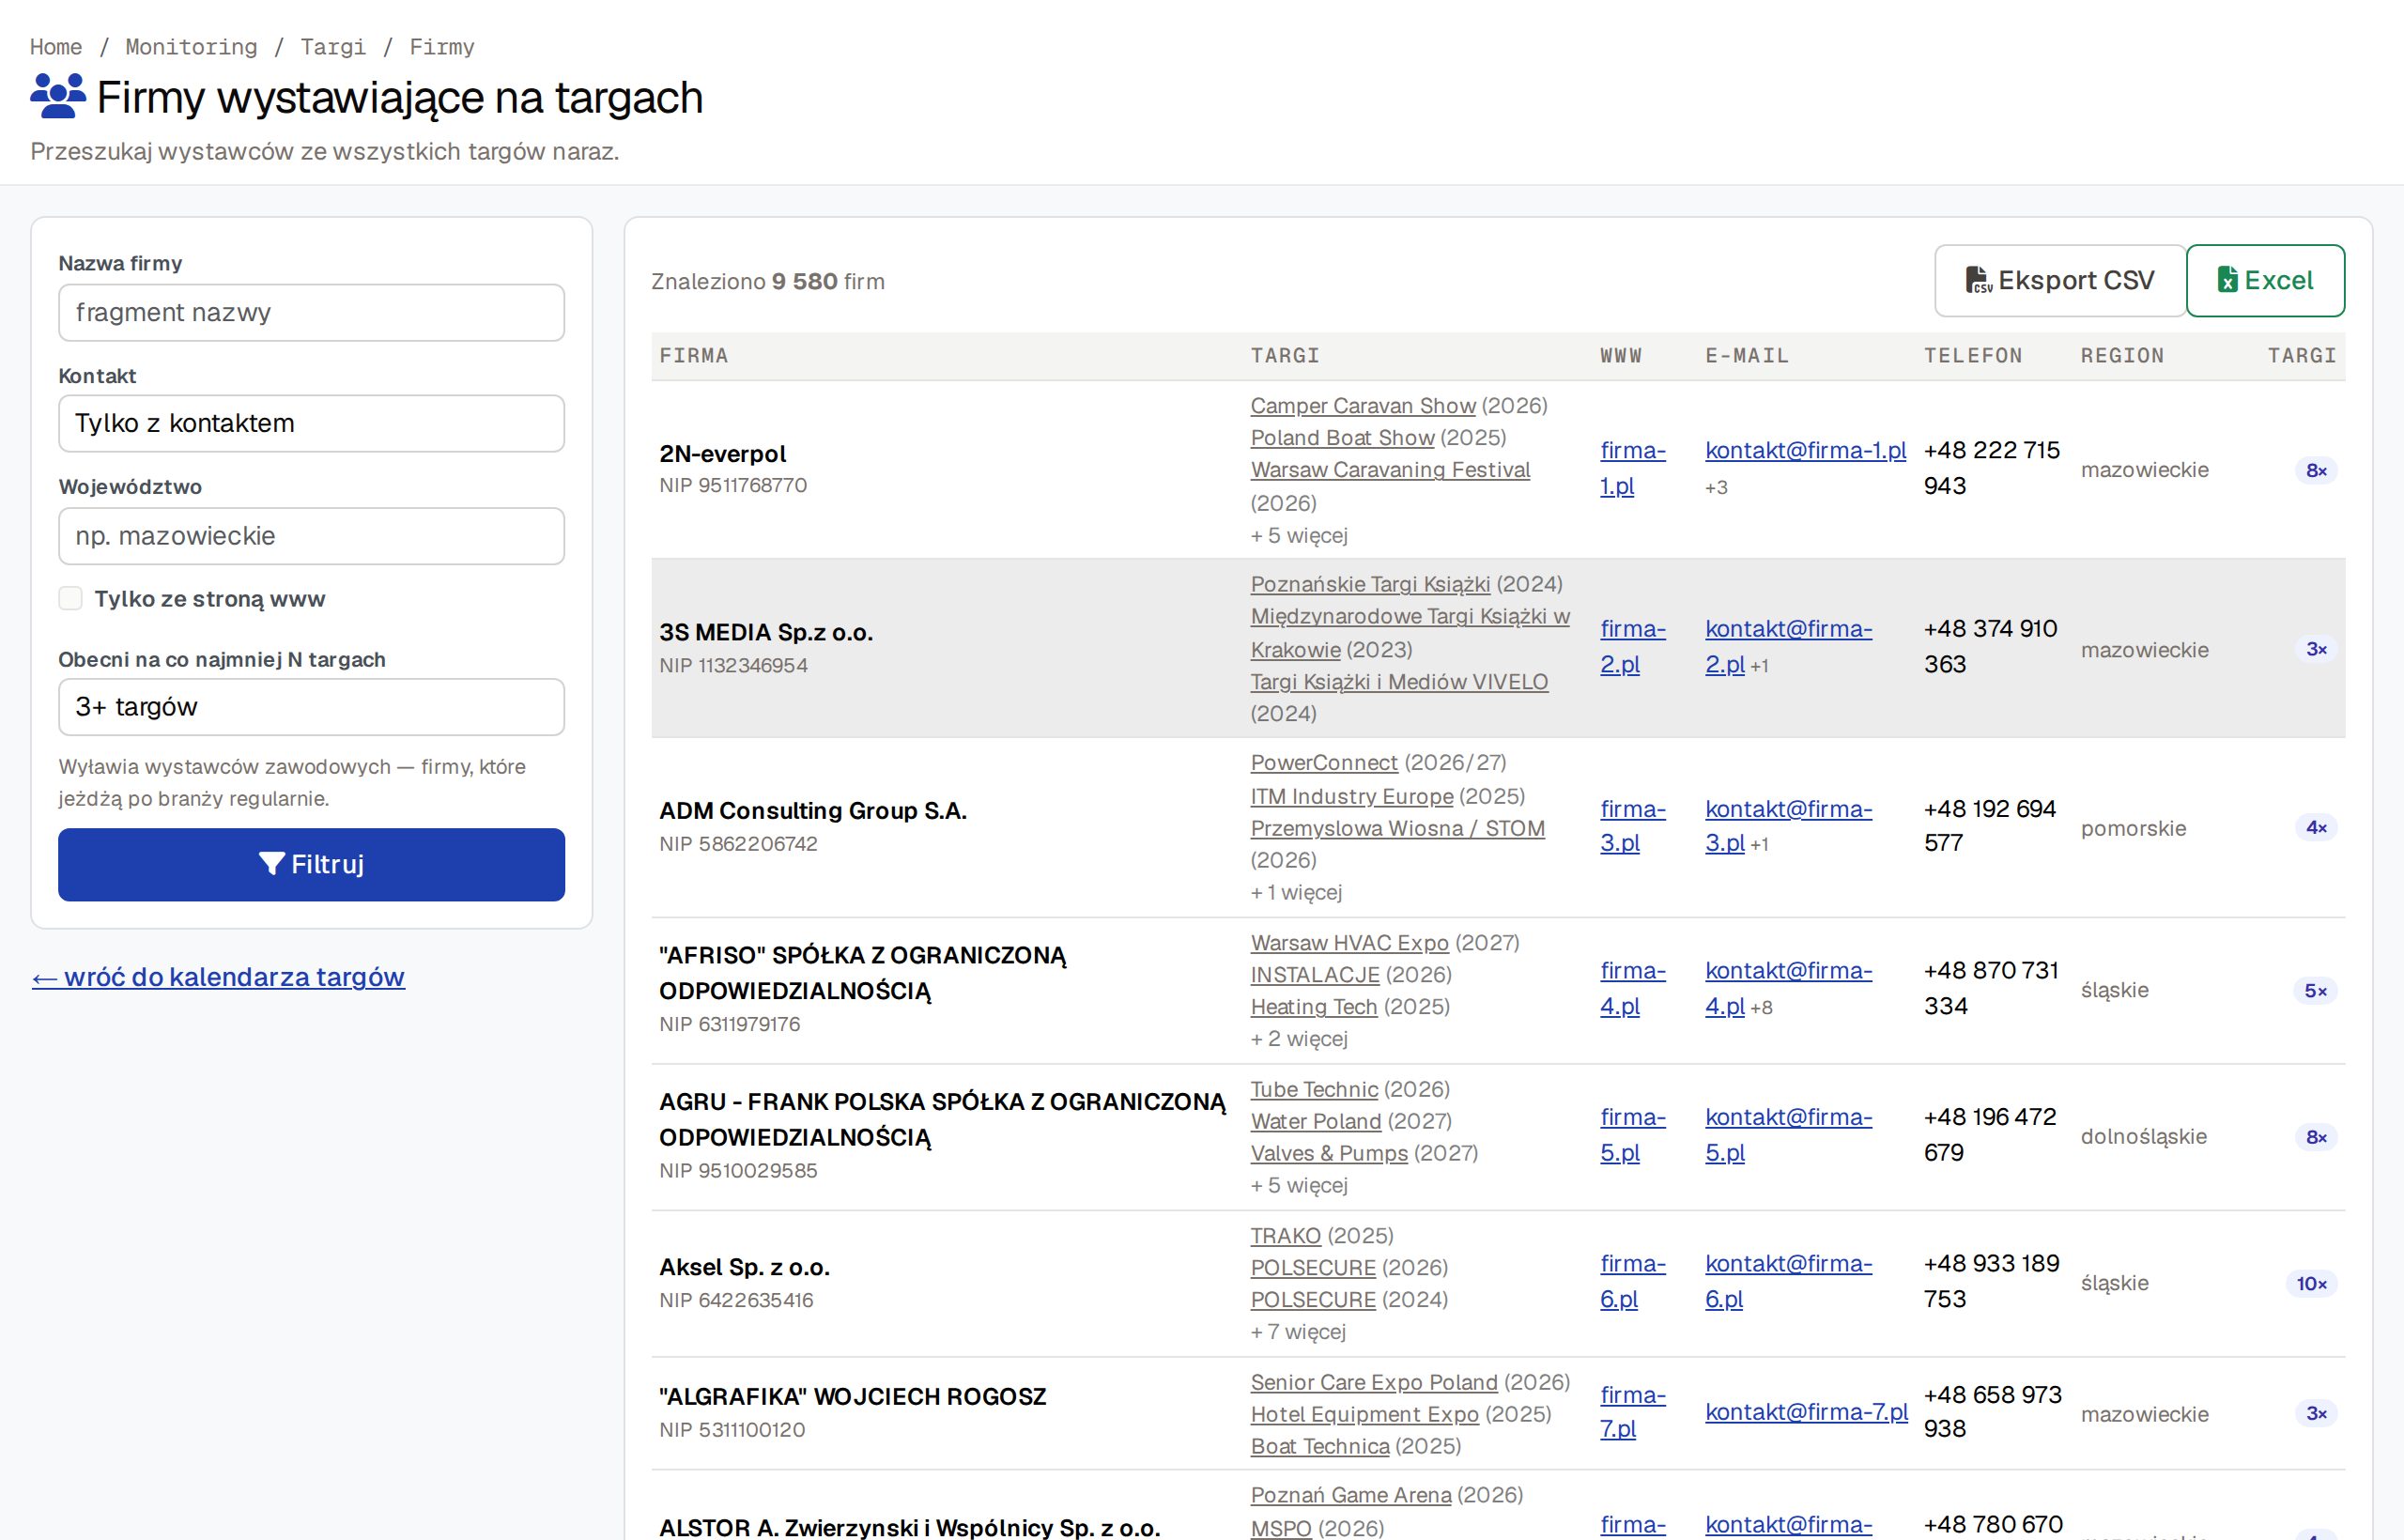Image resolution: width=2404 pixels, height=1540 pixels.
Task: Export results with Eksport CSV button
Action: [2060, 280]
